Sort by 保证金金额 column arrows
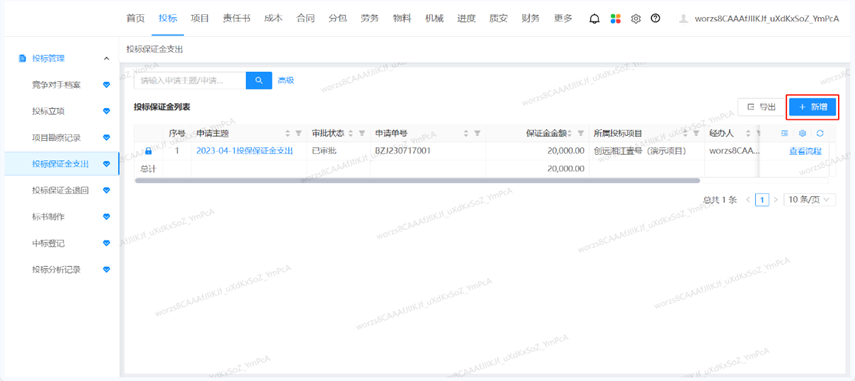The height and width of the screenshot is (381, 855). 570,133
